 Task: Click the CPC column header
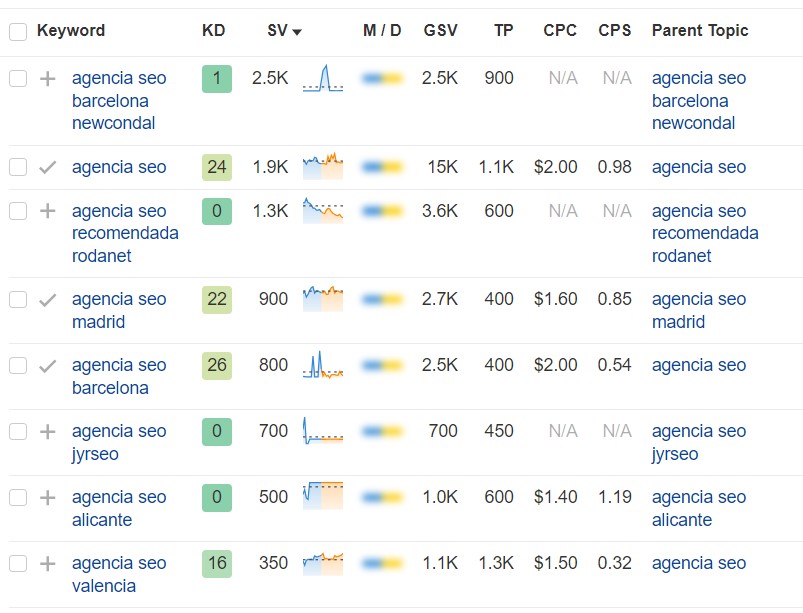coord(560,30)
